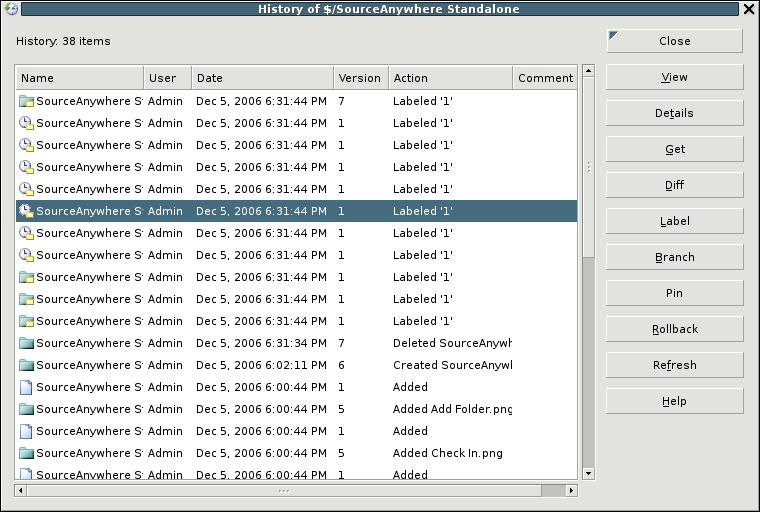Sort the history by the Date column

[x=263, y=78]
